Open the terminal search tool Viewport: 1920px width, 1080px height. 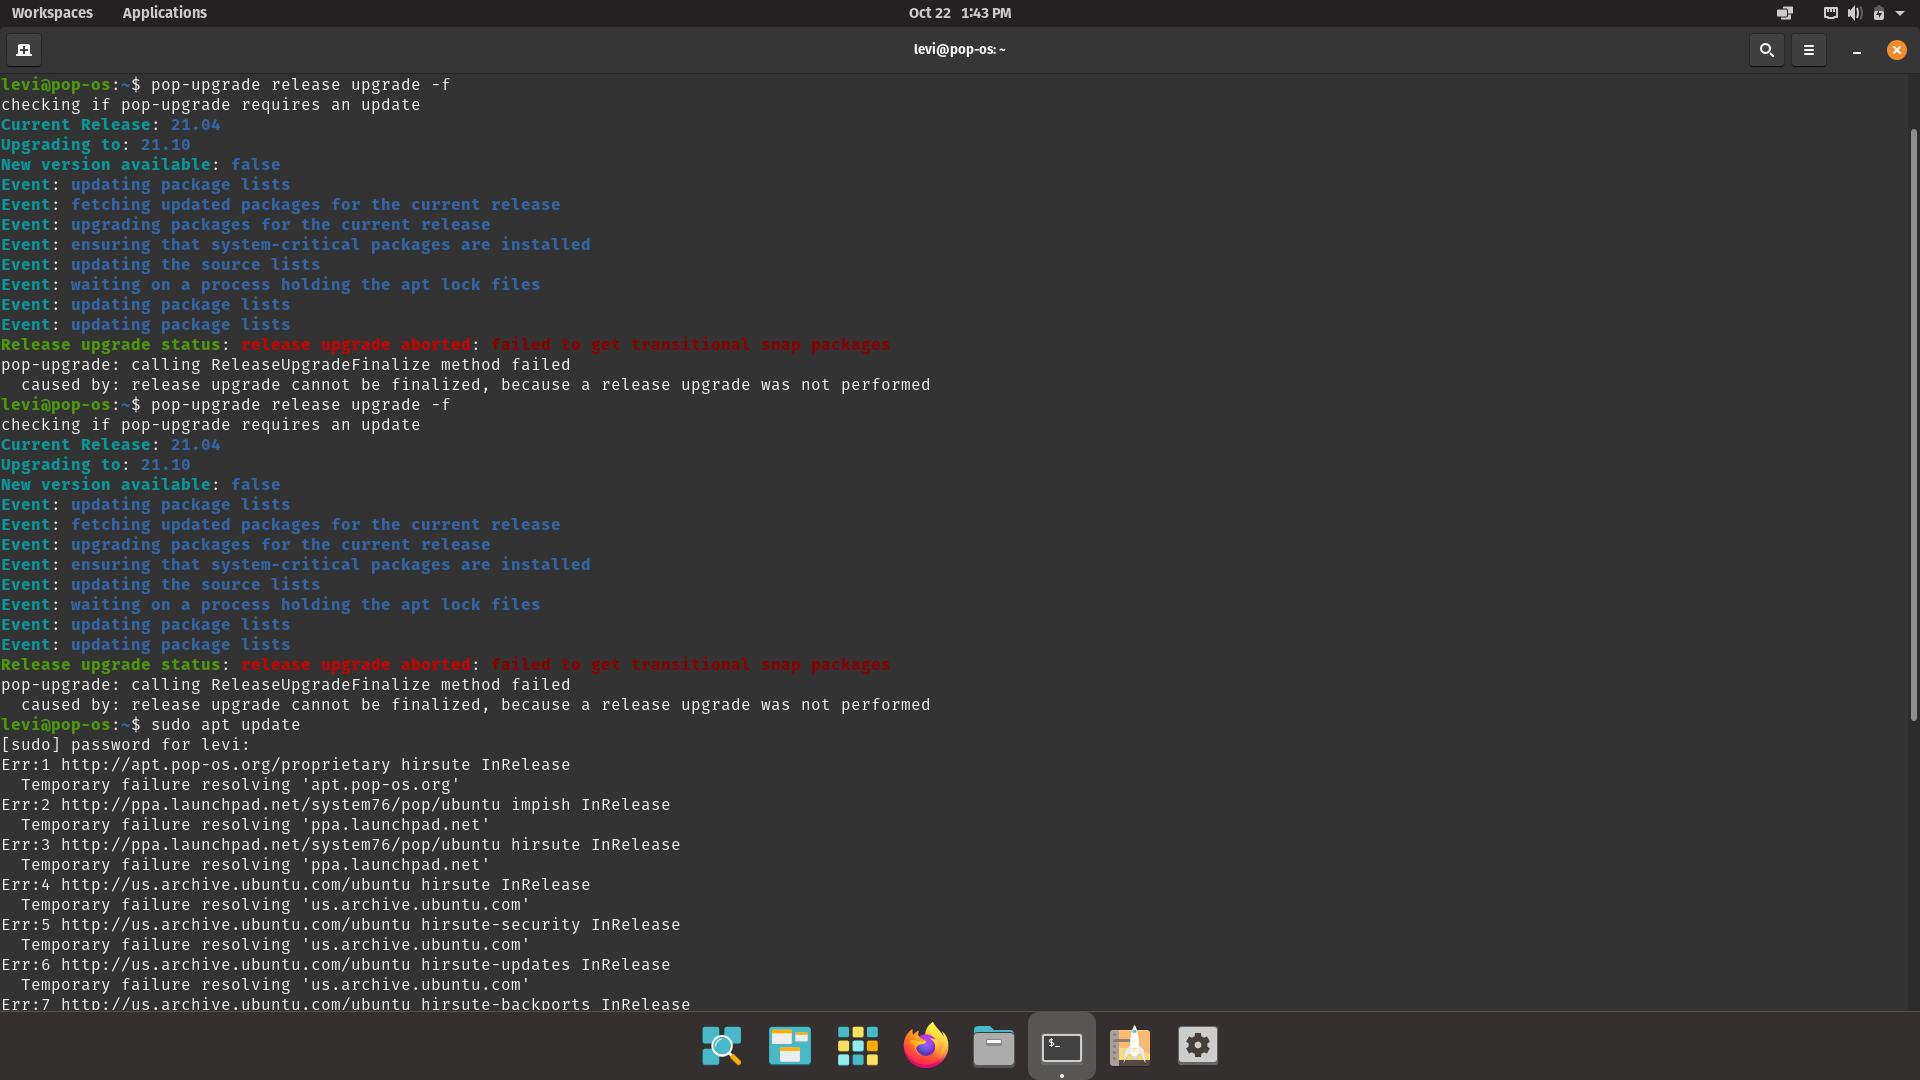click(1767, 49)
